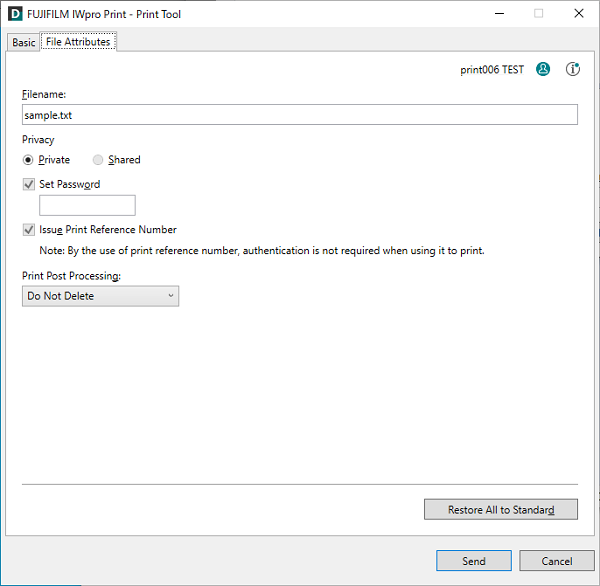
Task: Click Restore All to Standard
Action: click(500, 510)
